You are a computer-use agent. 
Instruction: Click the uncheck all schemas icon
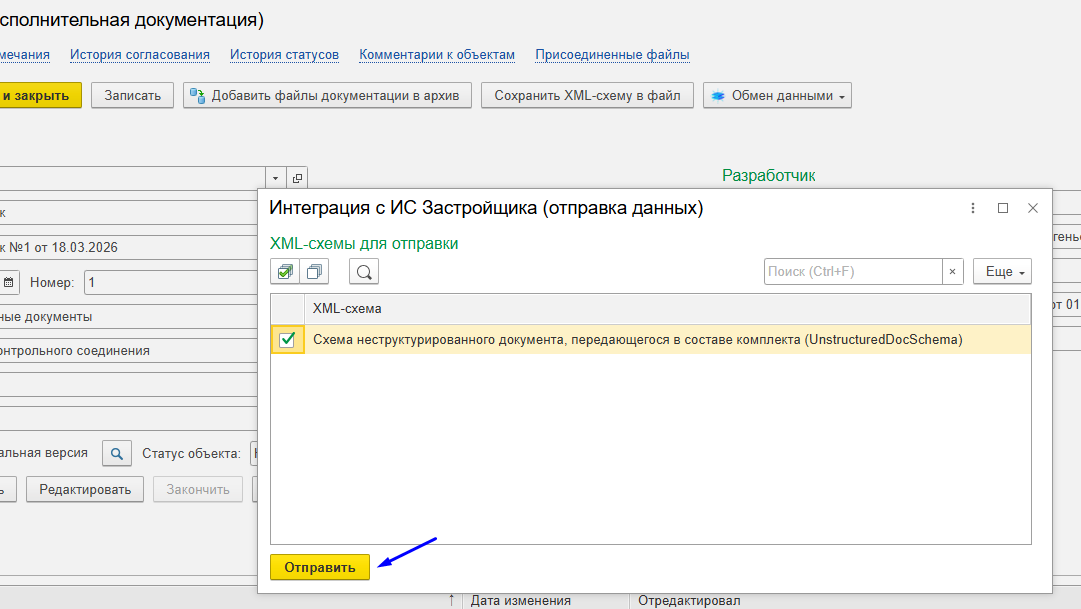pos(314,271)
